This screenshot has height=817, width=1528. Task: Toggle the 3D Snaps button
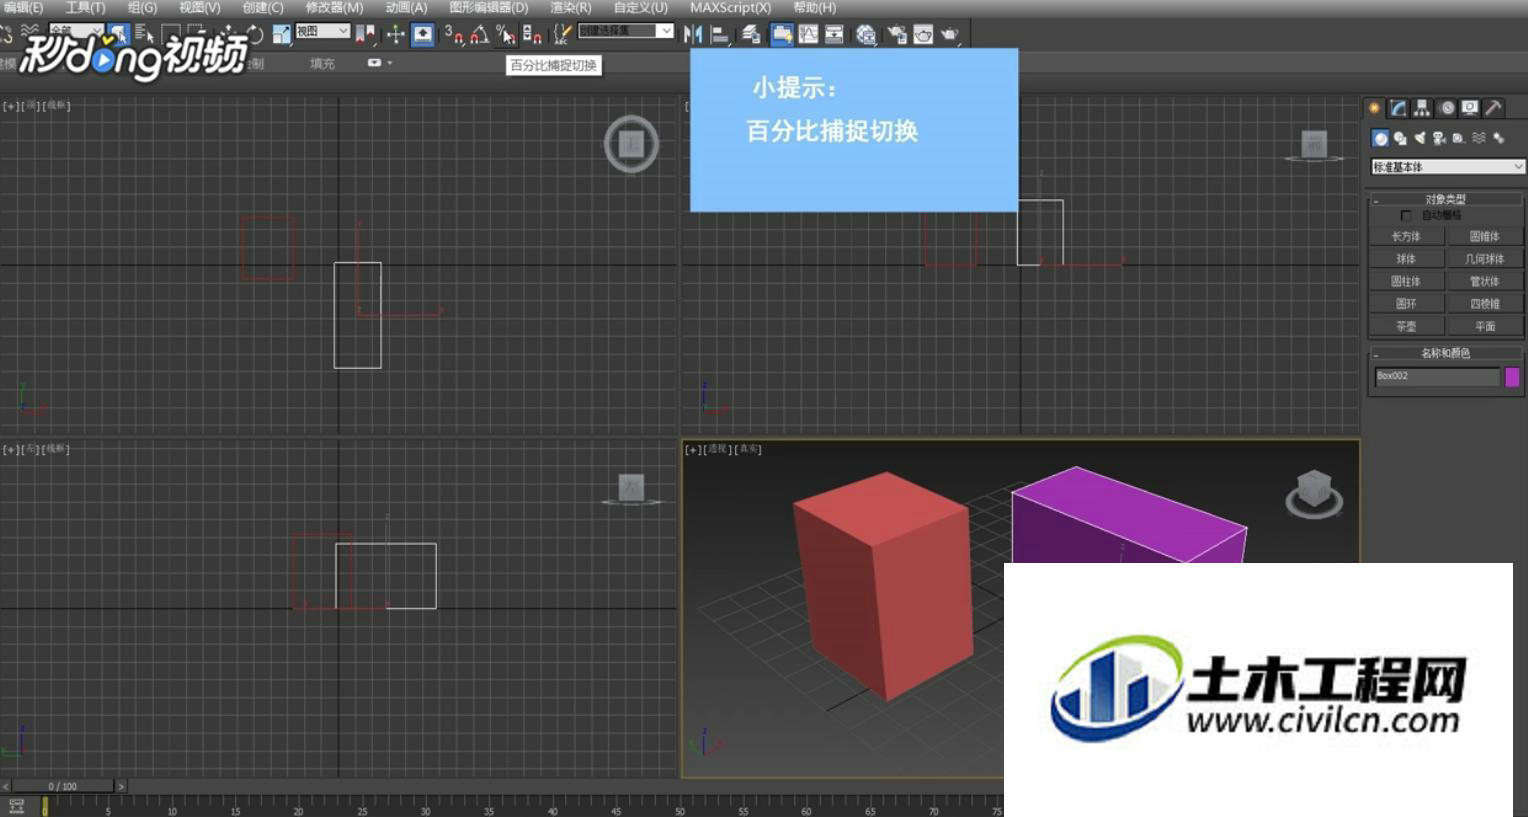[x=454, y=34]
